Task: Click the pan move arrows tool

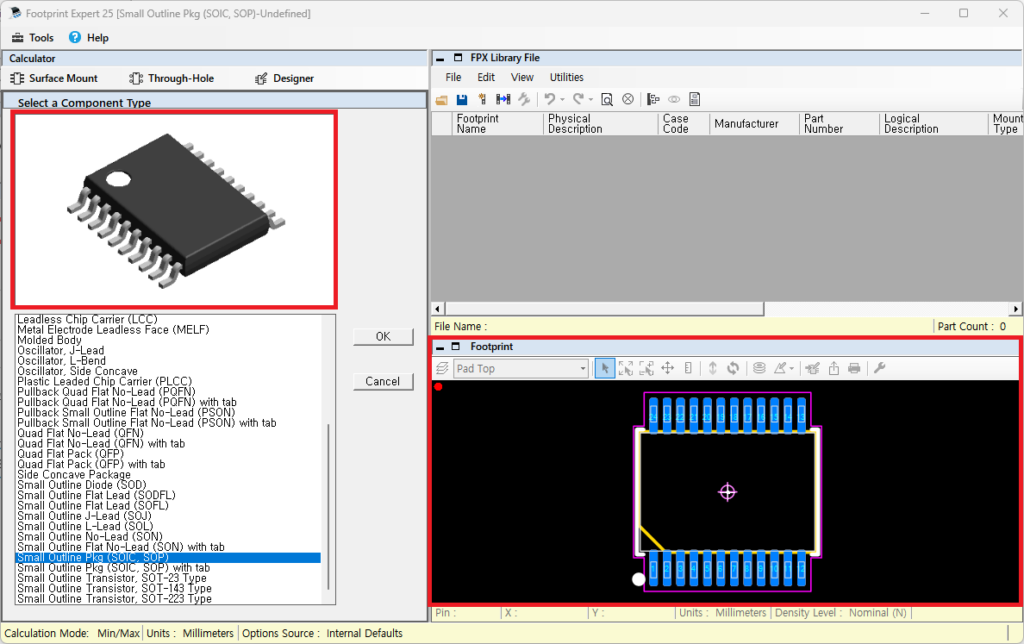Action: [x=668, y=369]
